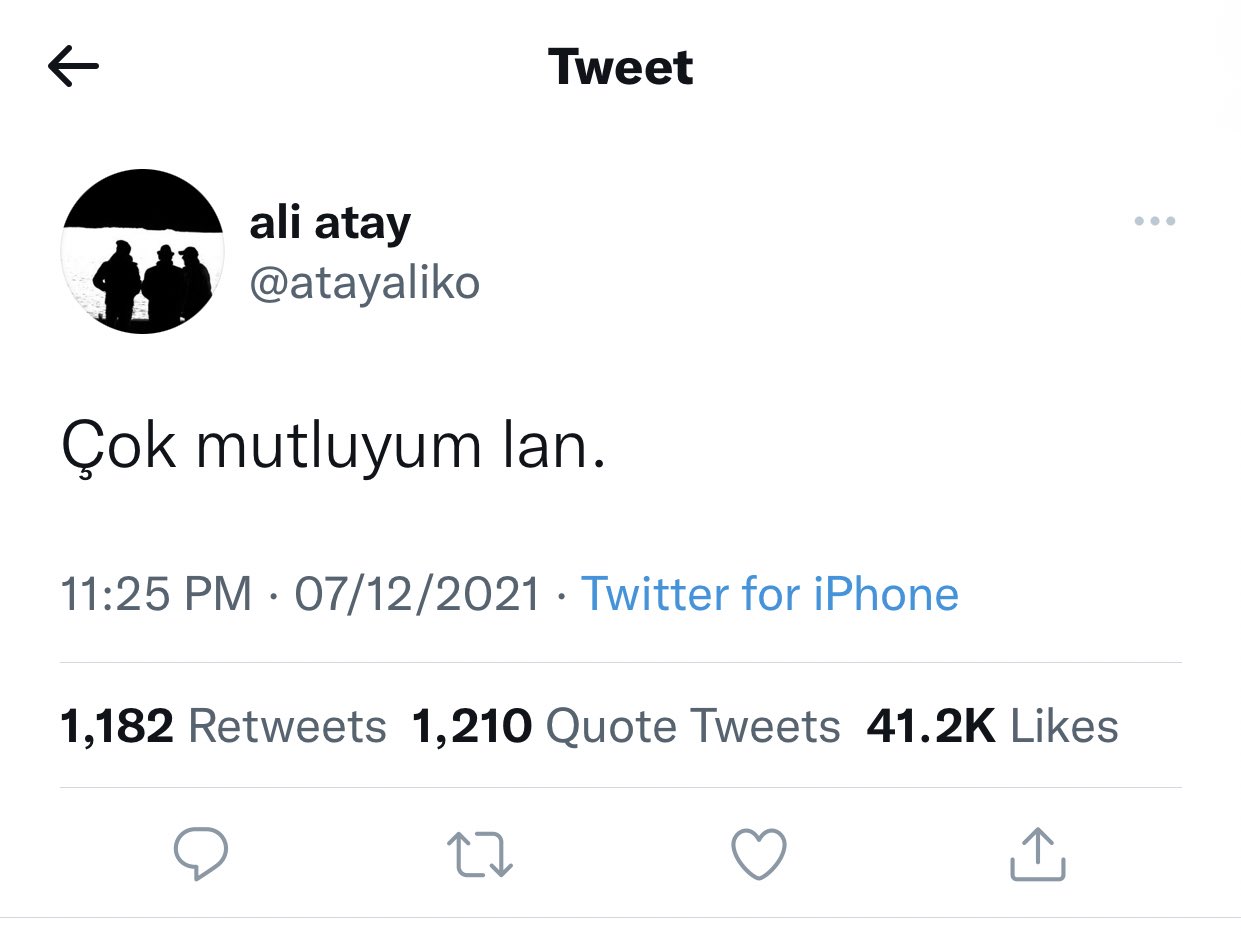1241x934 pixels.
Task: Like the tweet with heart icon
Action: pos(759,855)
